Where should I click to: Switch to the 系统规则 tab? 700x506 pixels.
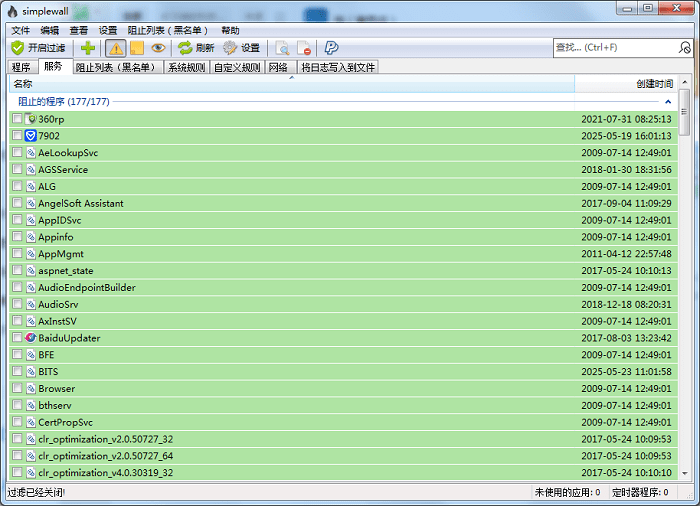coord(186,67)
